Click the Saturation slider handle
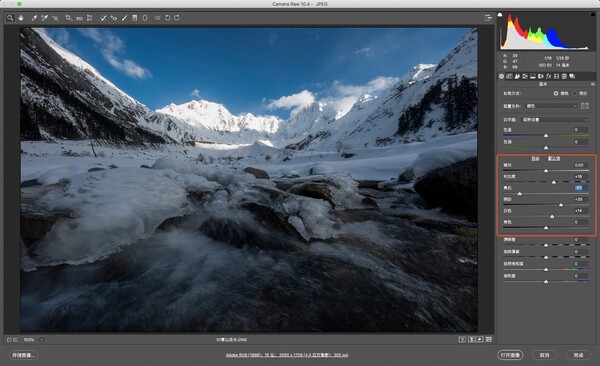This screenshot has height=366, width=600. [546, 281]
